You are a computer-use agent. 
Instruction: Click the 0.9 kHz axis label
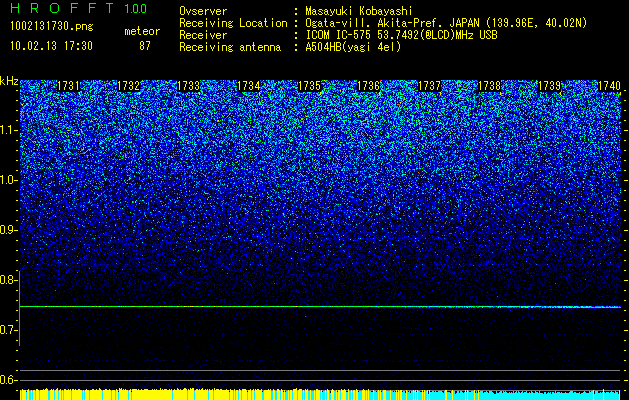(x=9, y=230)
